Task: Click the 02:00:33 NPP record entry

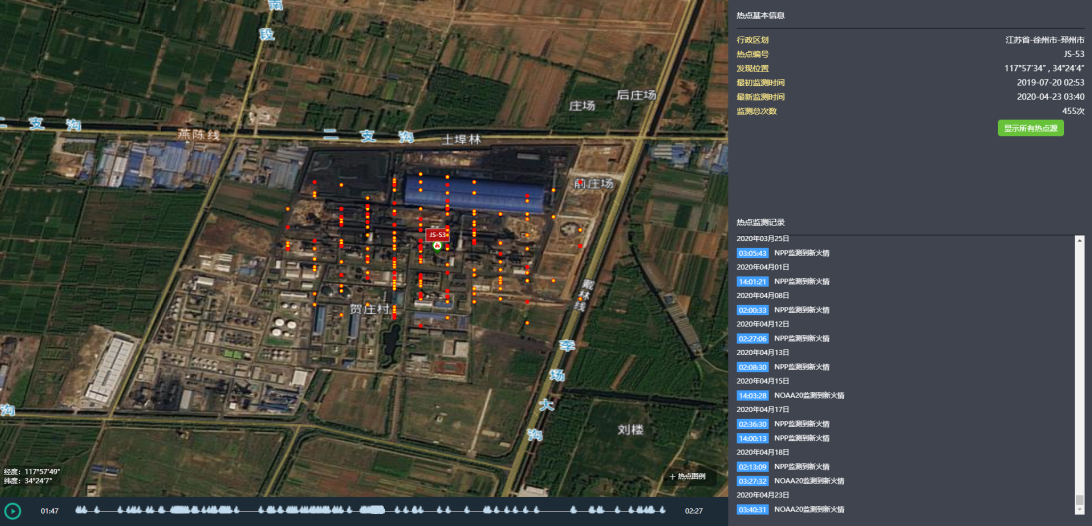Action: click(752, 310)
